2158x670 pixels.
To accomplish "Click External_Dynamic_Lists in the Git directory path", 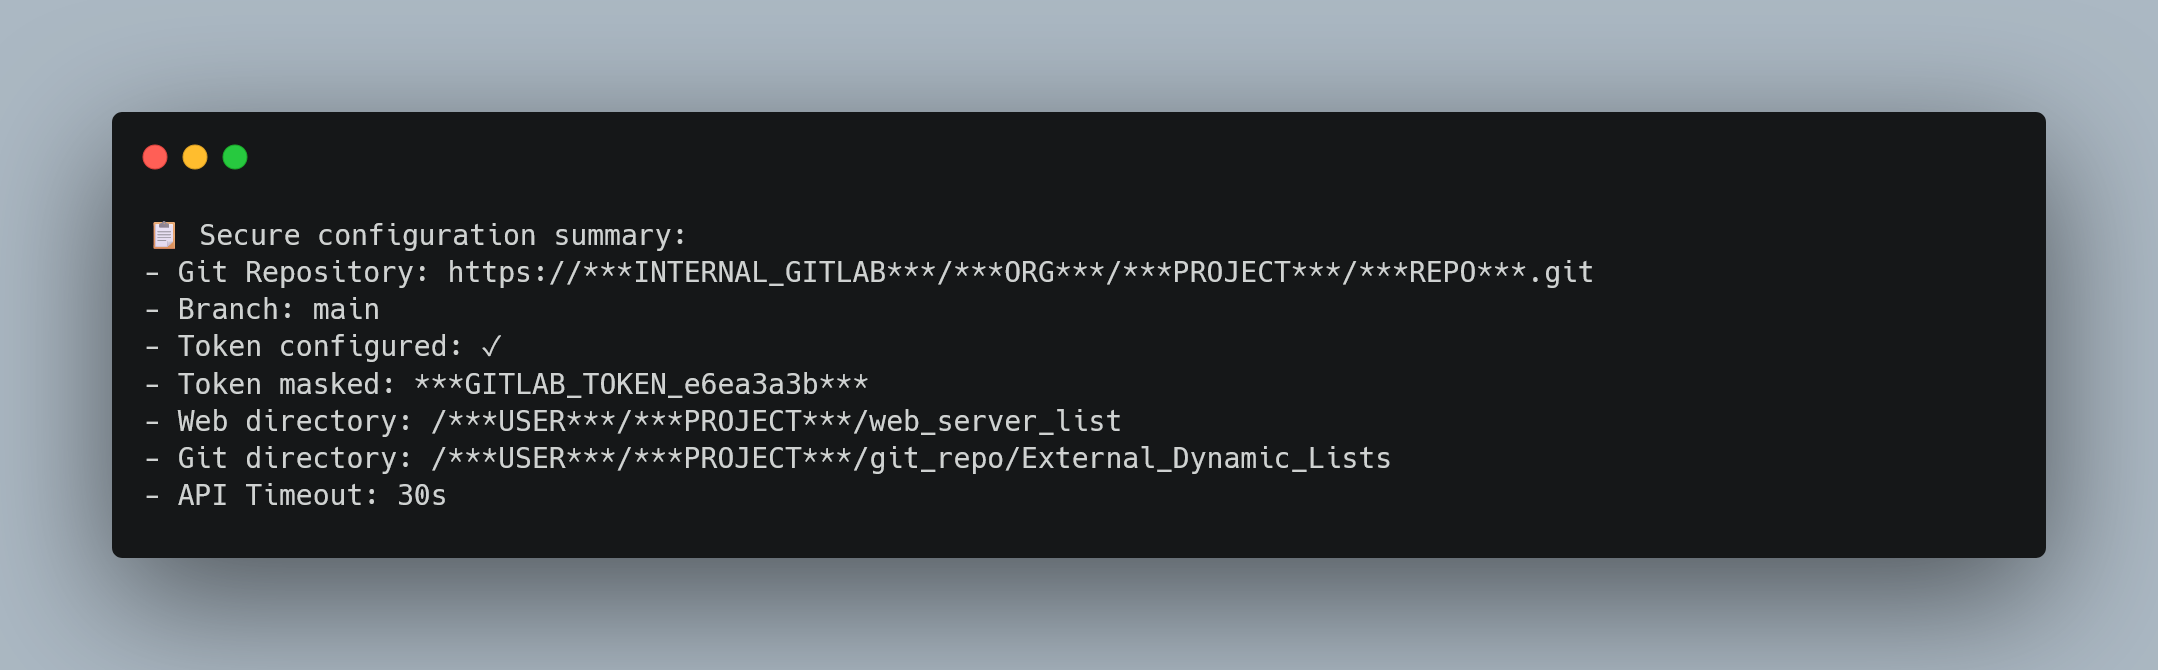I will point(1206,459).
